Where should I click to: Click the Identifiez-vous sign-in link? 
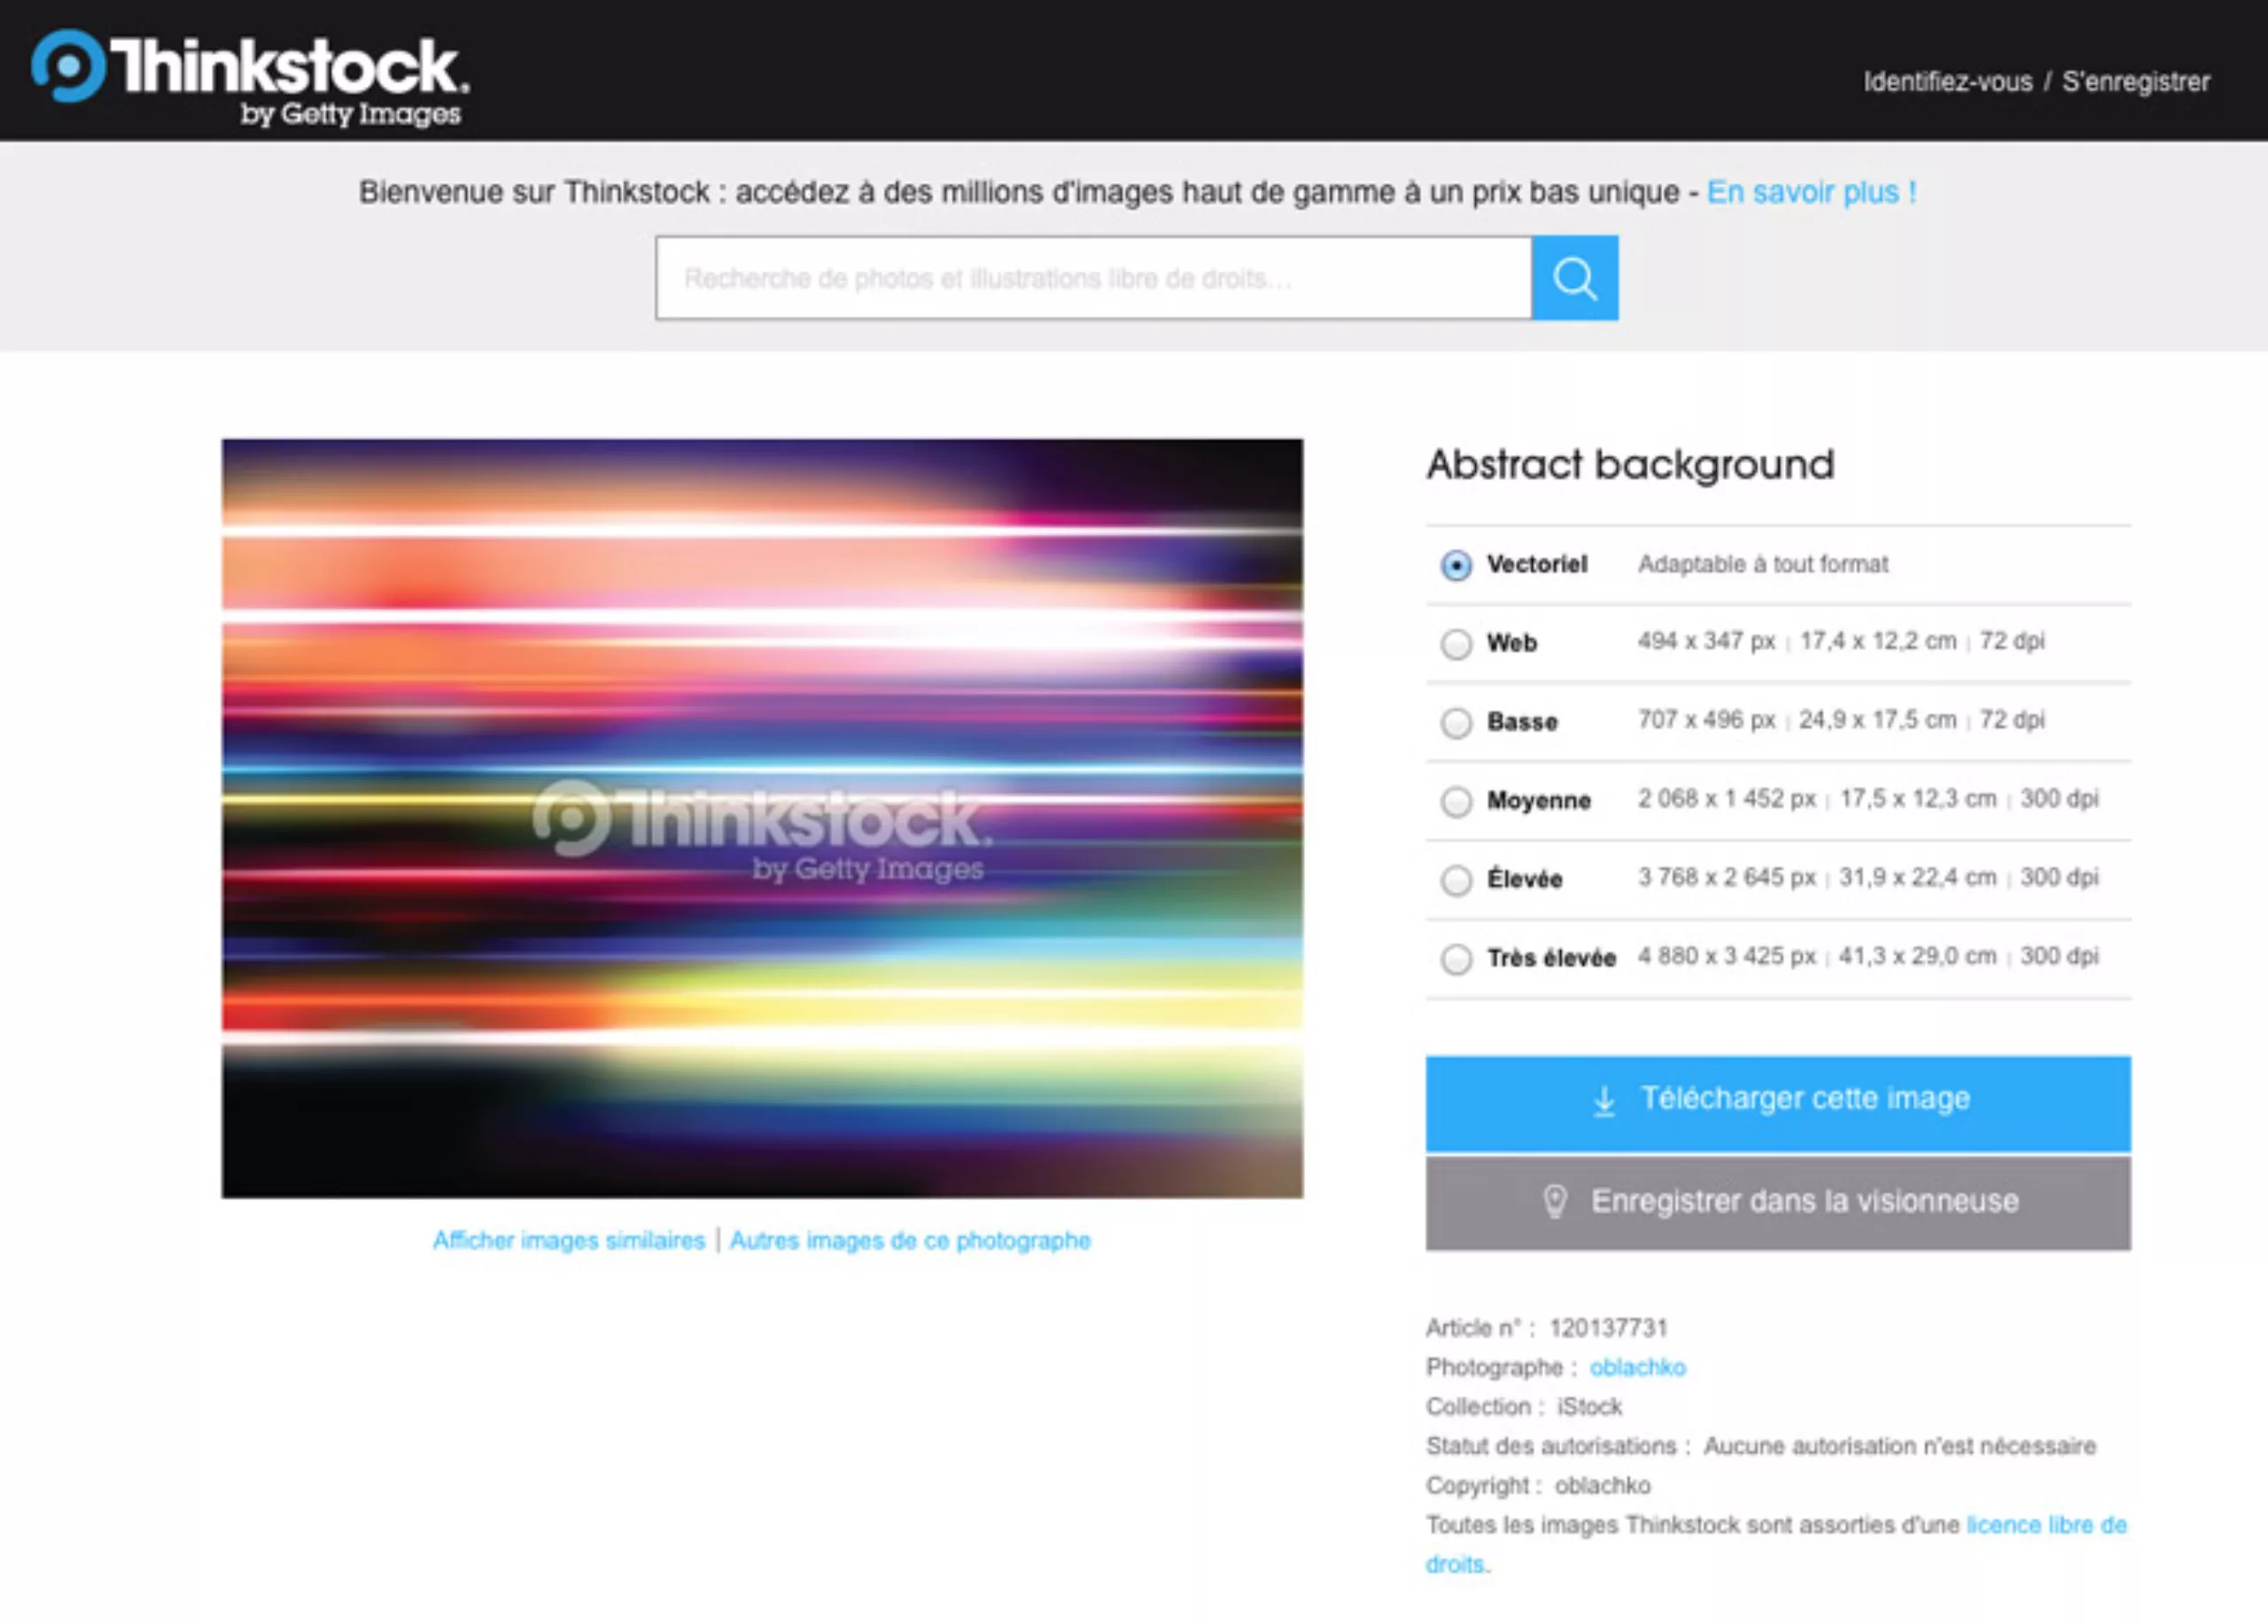[x=1947, y=82]
